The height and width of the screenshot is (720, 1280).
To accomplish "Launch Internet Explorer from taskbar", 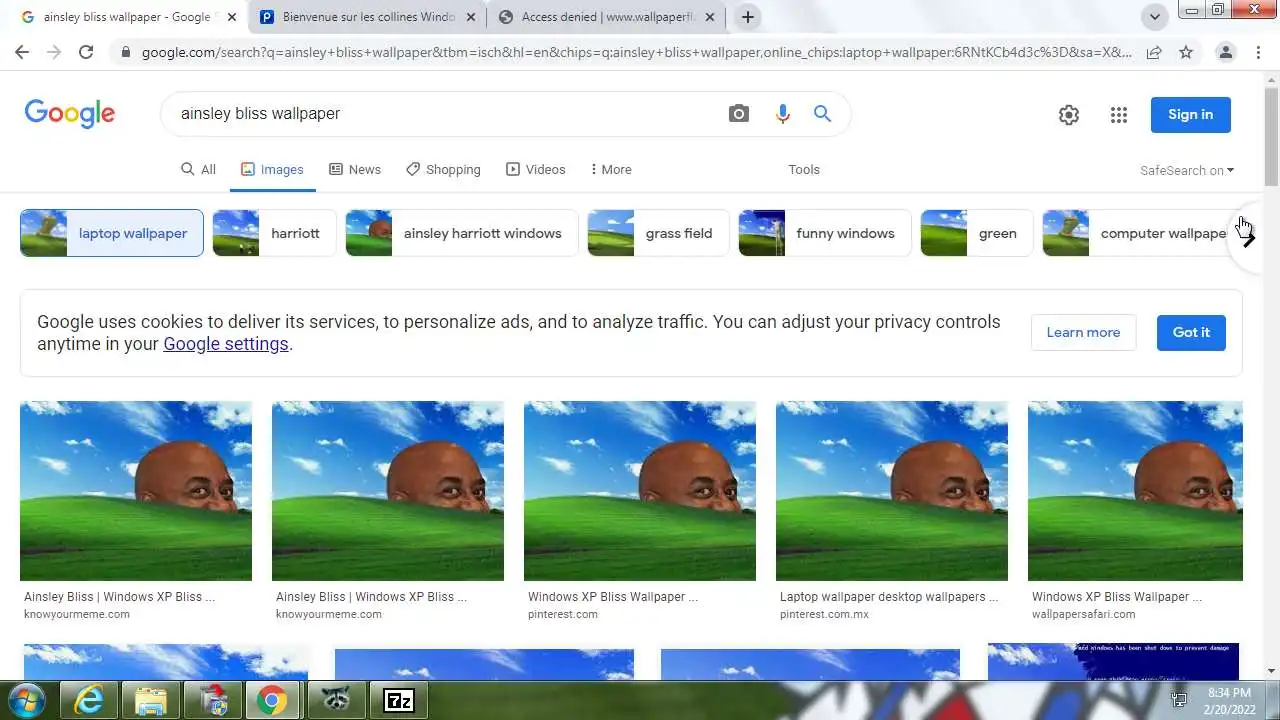I will point(88,700).
